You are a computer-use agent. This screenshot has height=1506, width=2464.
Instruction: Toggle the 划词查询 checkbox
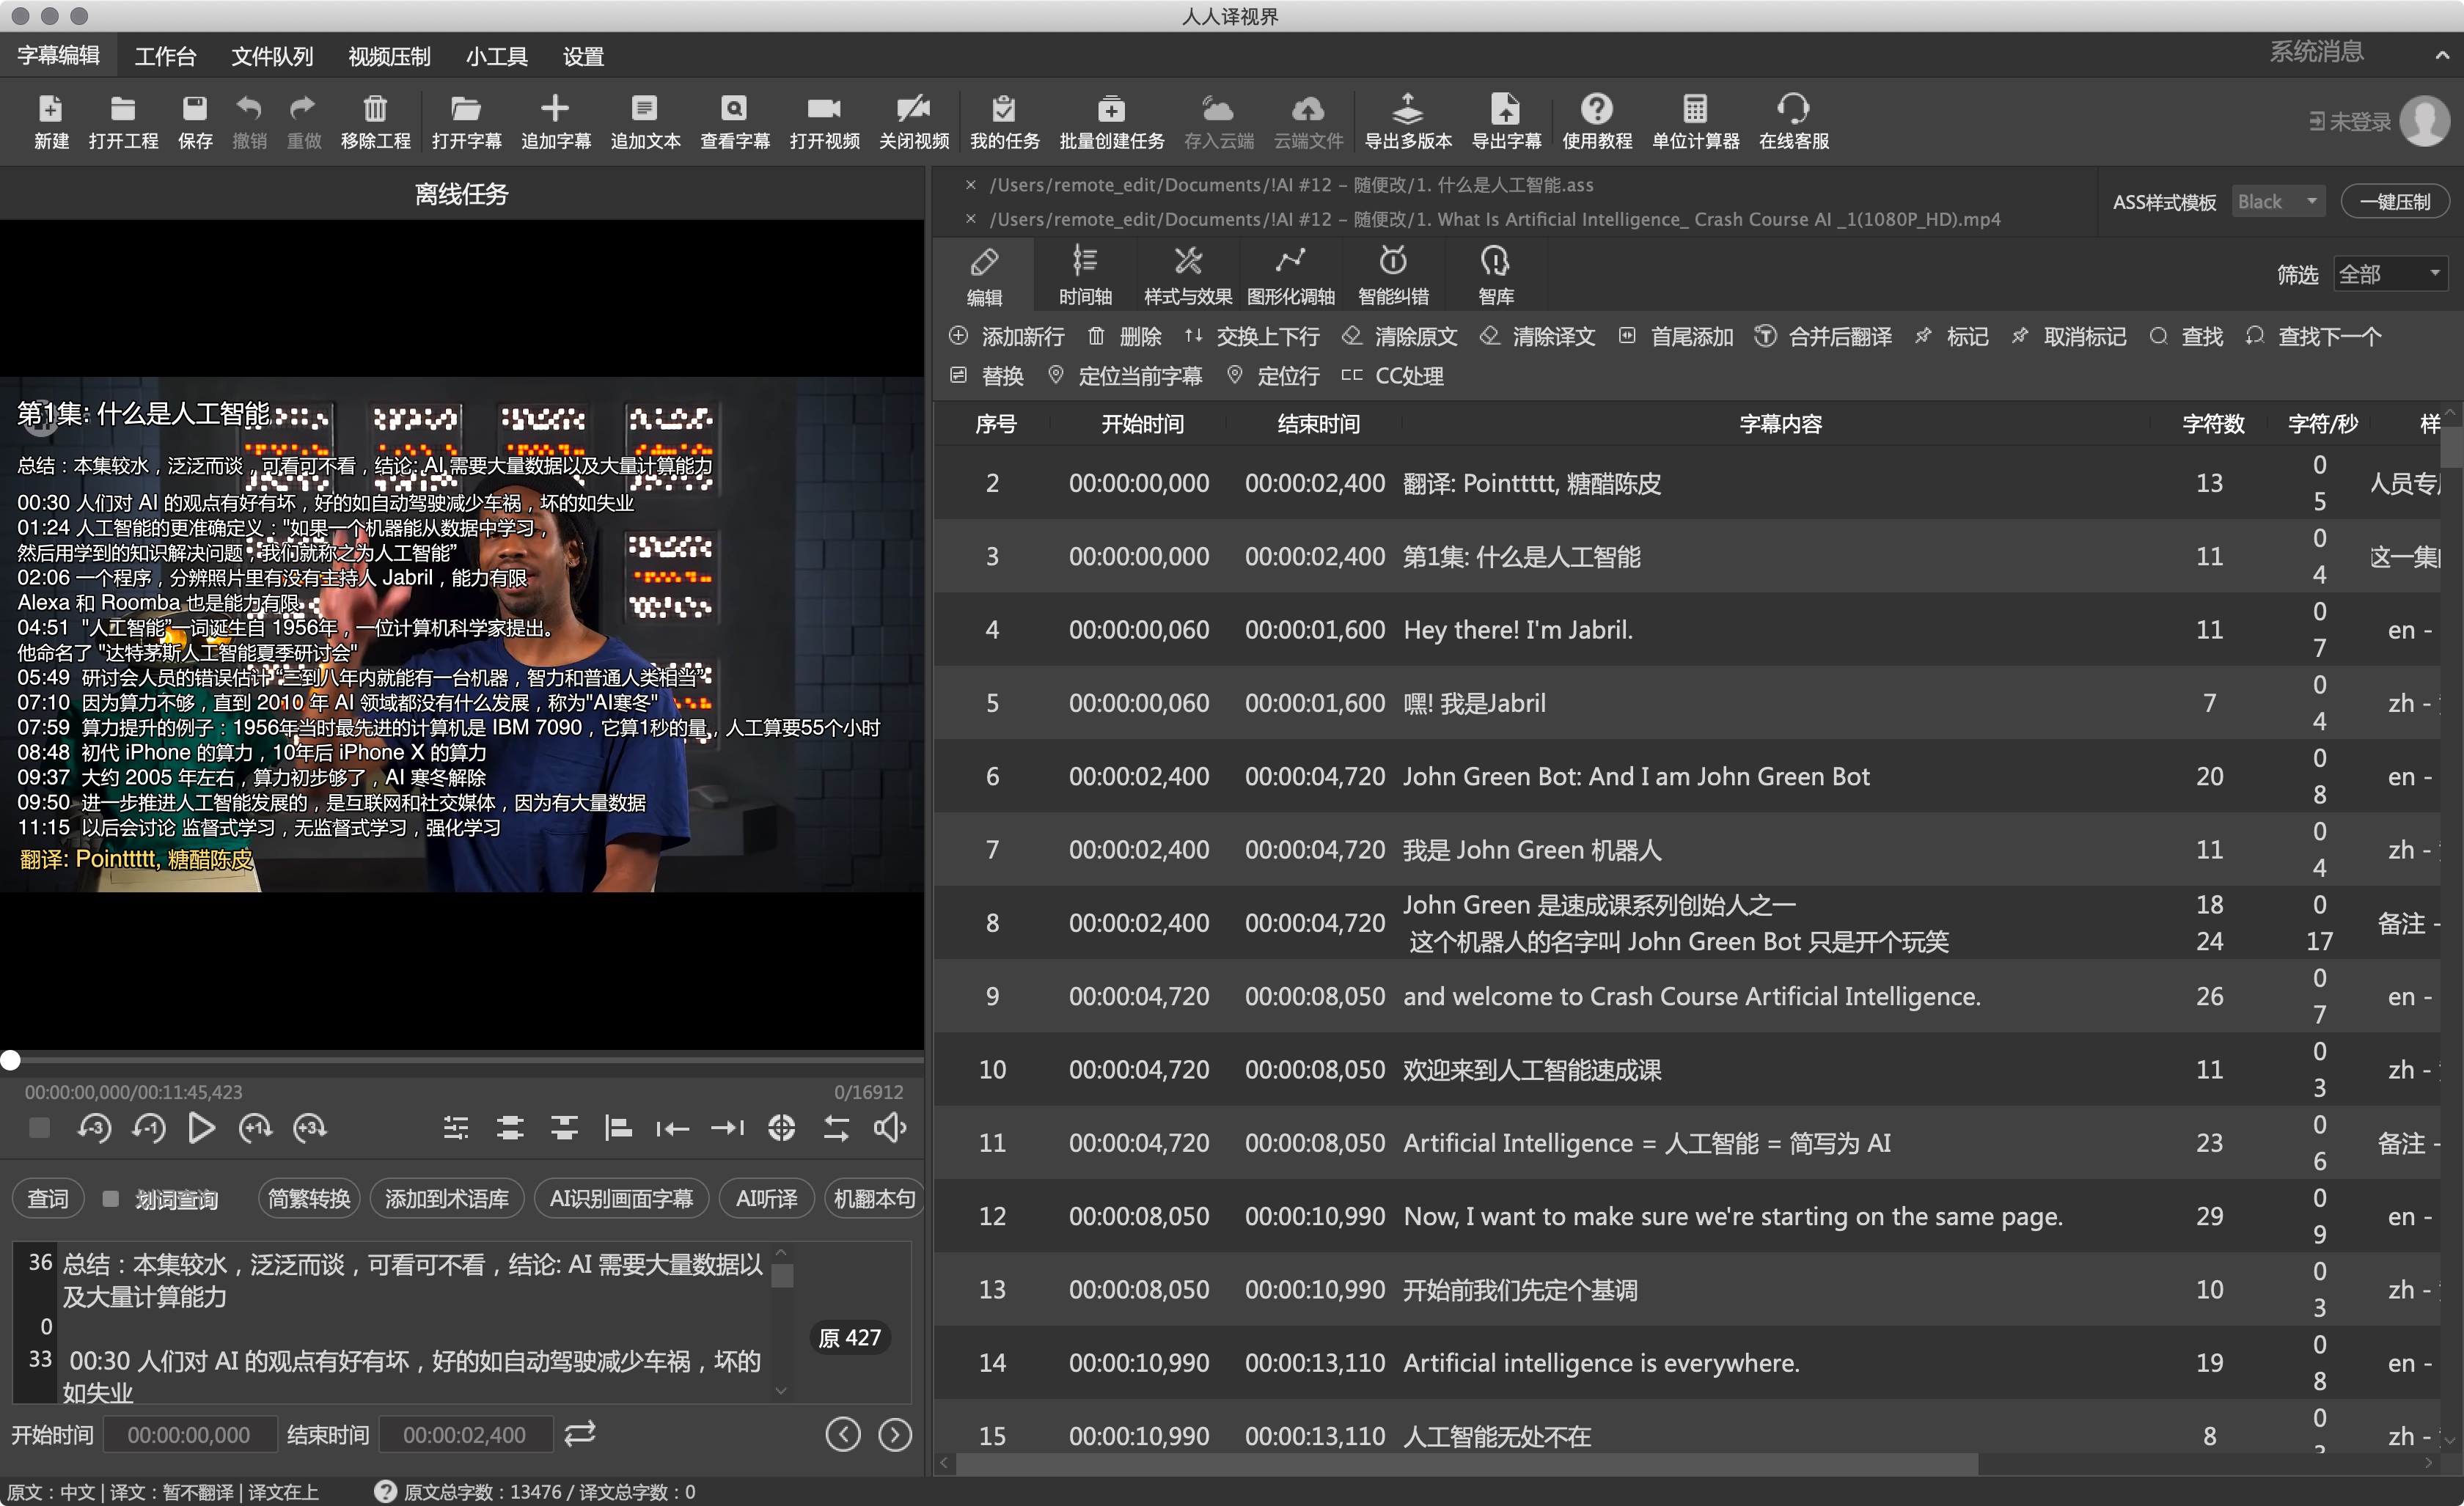pyautogui.click(x=111, y=1198)
